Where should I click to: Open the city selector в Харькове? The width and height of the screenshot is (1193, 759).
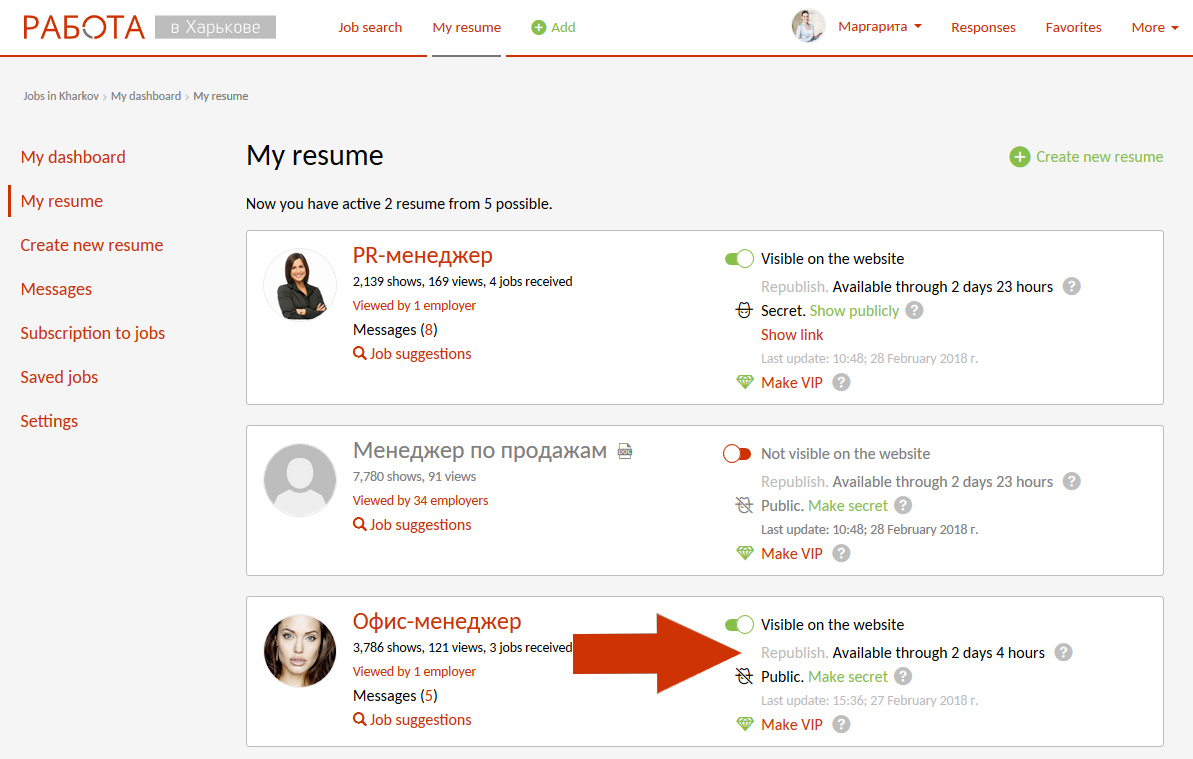coord(215,27)
